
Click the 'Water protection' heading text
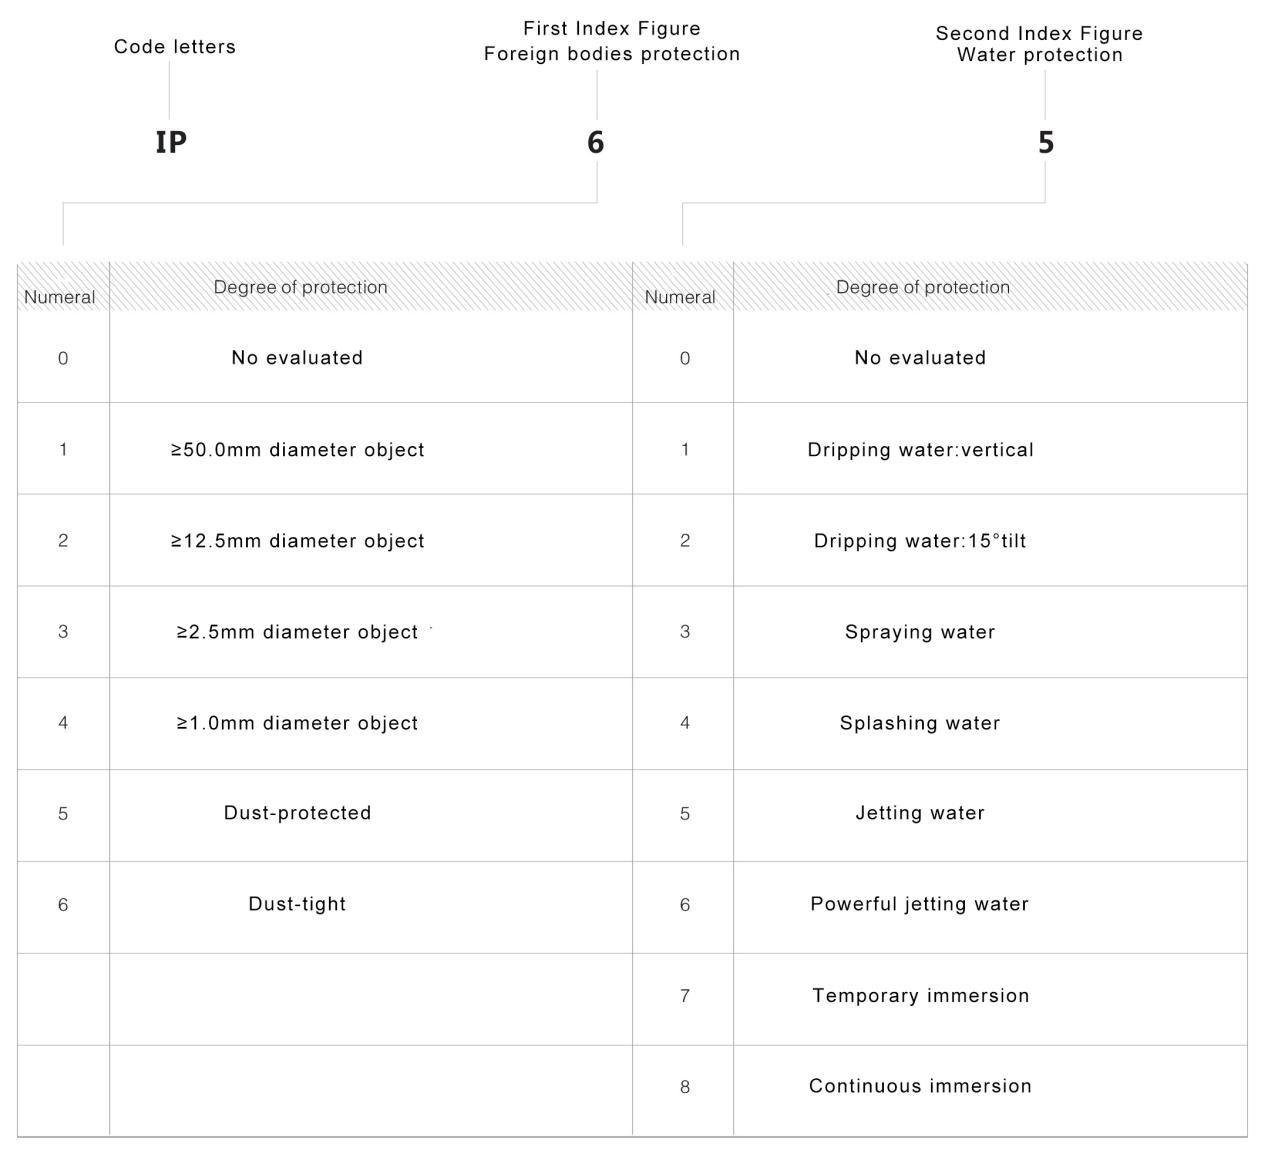(x=1040, y=55)
